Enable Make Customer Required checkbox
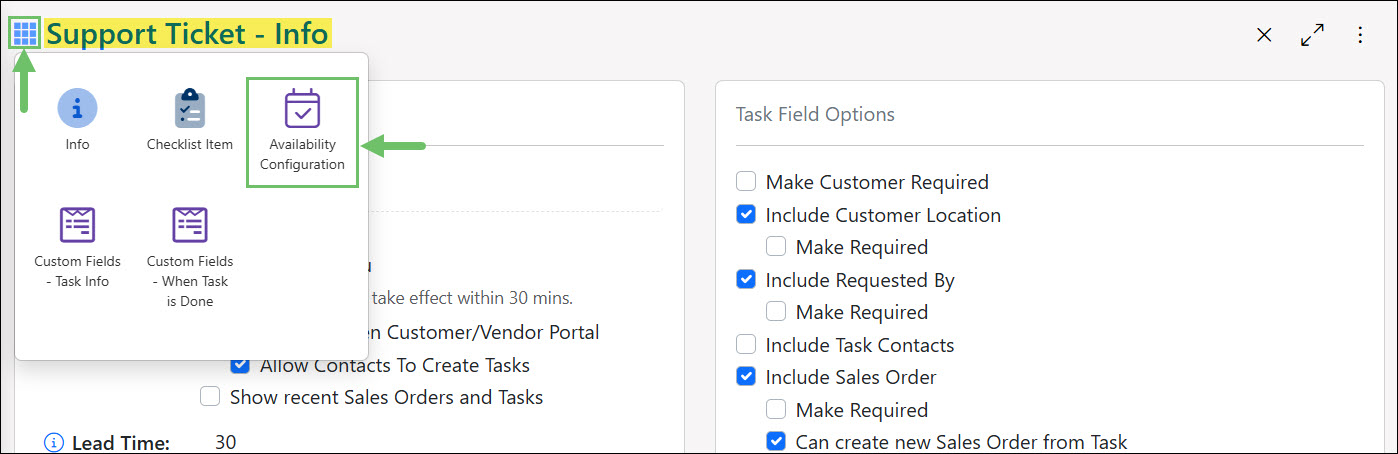 (x=746, y=182)
